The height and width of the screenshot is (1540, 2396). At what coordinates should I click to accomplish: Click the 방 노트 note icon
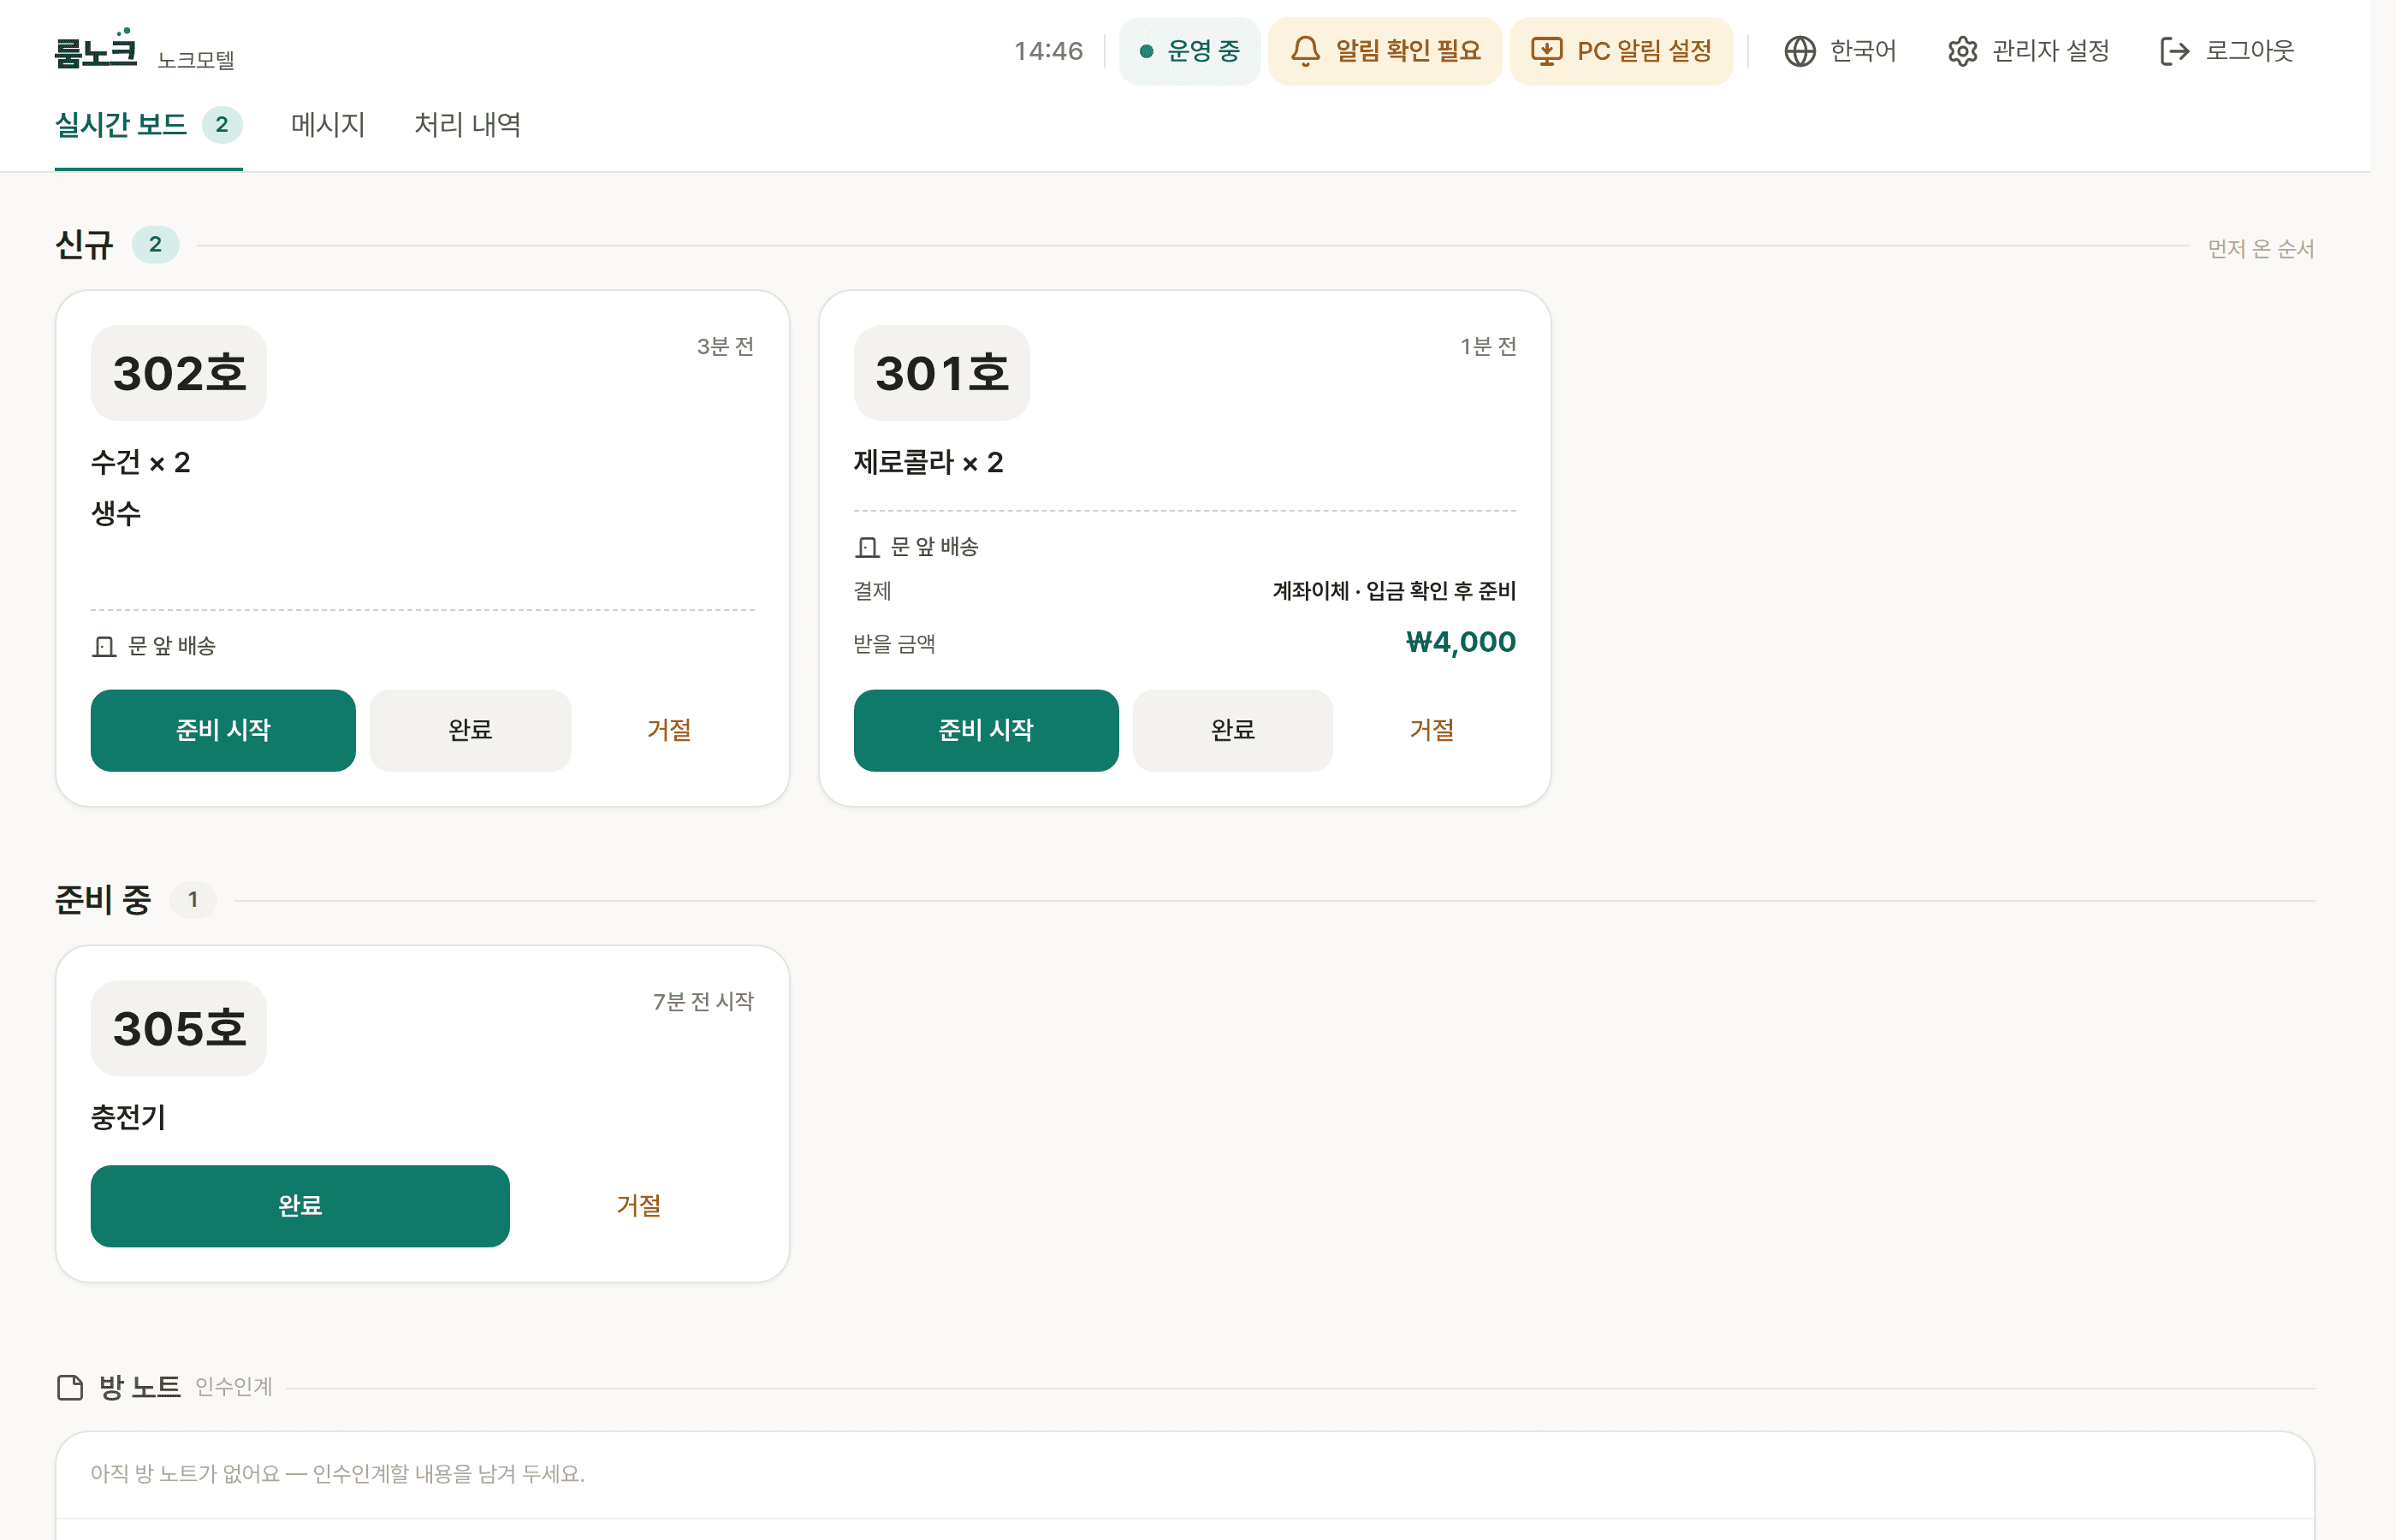point(70,1387)
